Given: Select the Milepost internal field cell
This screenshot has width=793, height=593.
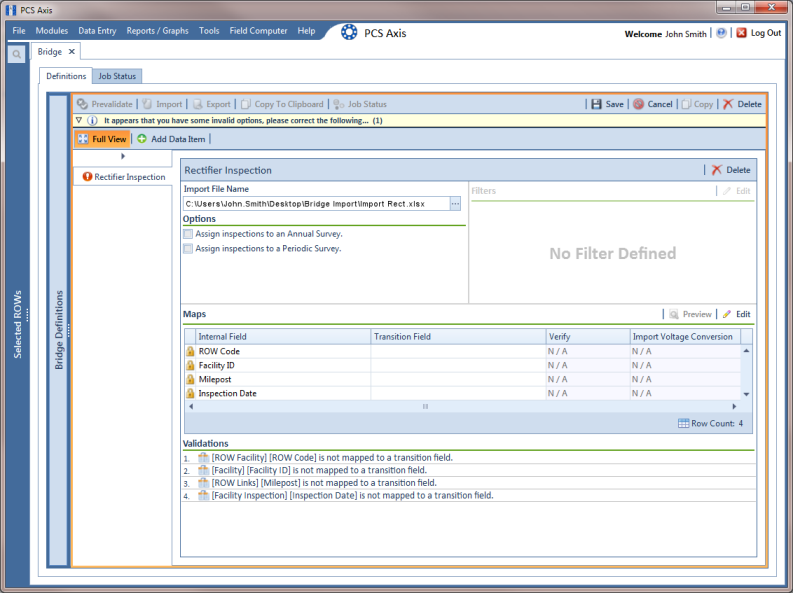Looking at the screenshot, I should tap(283, 380).
